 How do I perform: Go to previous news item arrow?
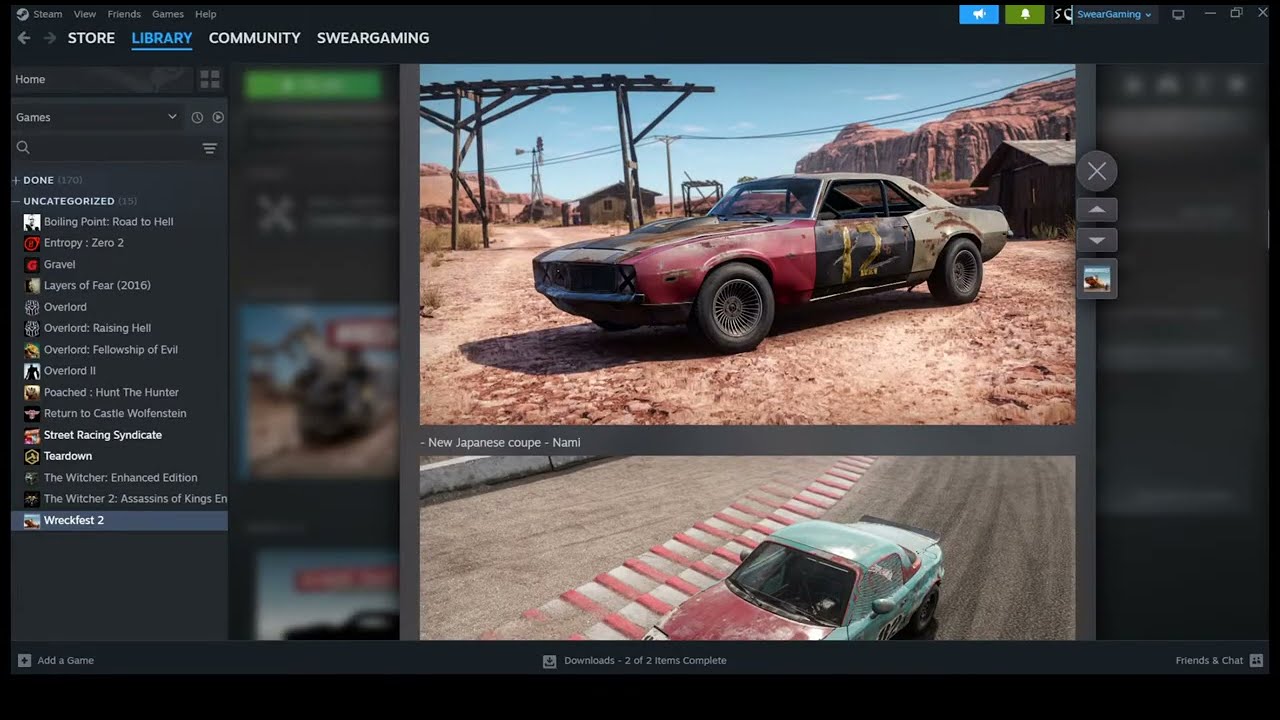pos(1097,210)
